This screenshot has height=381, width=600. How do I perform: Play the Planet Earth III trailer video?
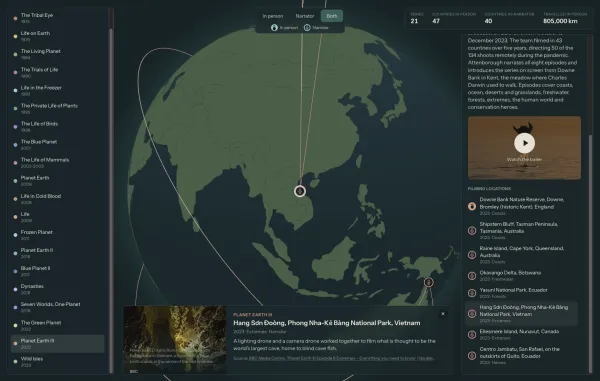tap(524, 143)
